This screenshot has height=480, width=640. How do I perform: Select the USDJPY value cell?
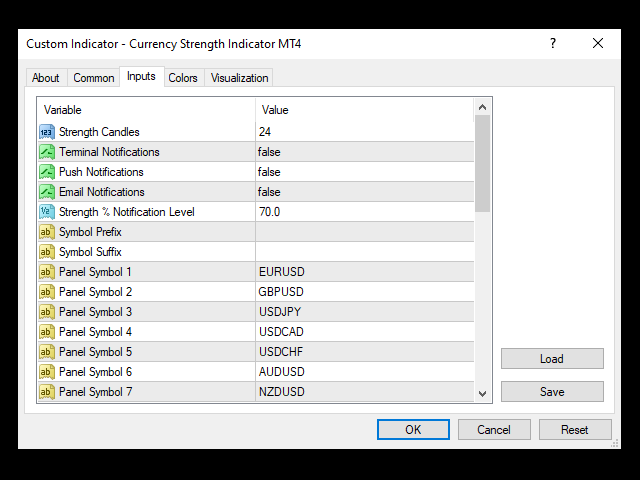pyautogui.click(x=364, y=312)
